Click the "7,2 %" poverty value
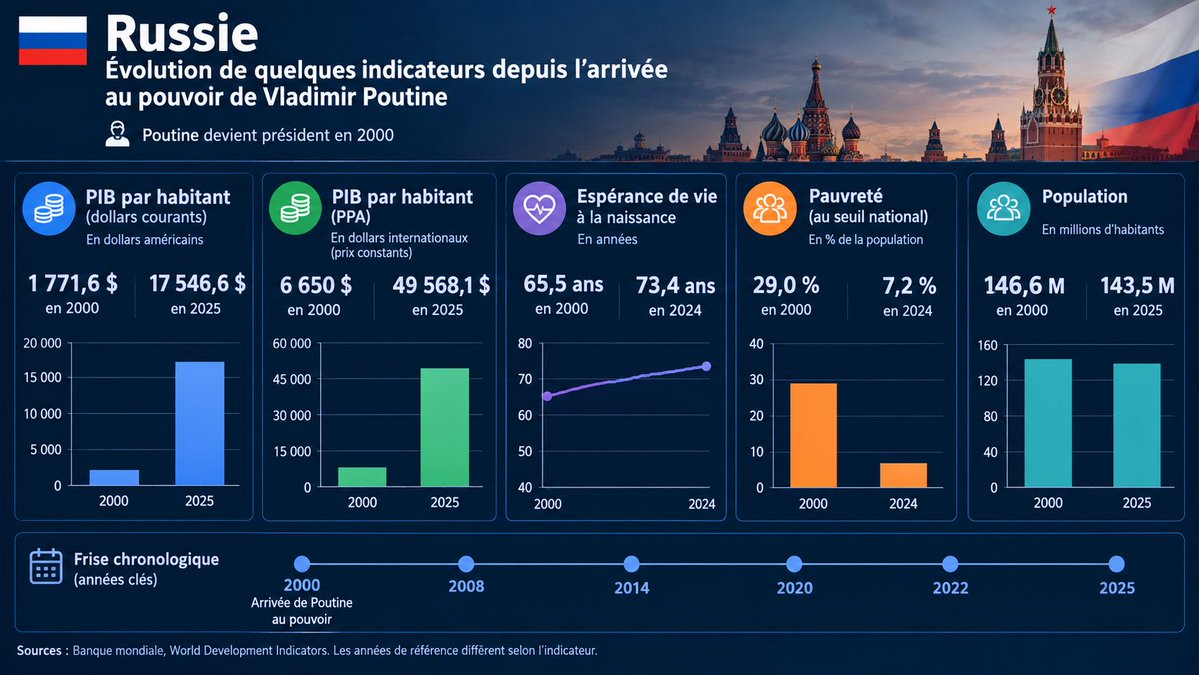1199x675 pixels. [x=909, y=286]
